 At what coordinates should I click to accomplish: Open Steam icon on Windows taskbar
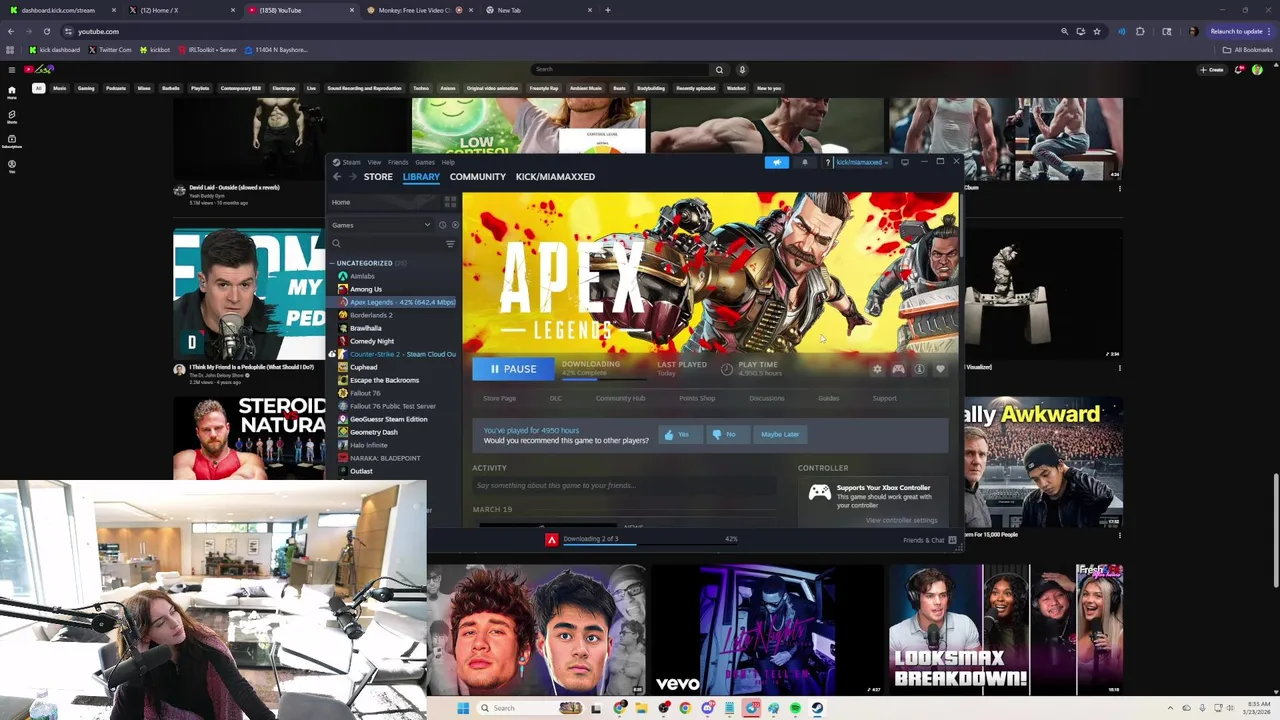coord(817,708)
